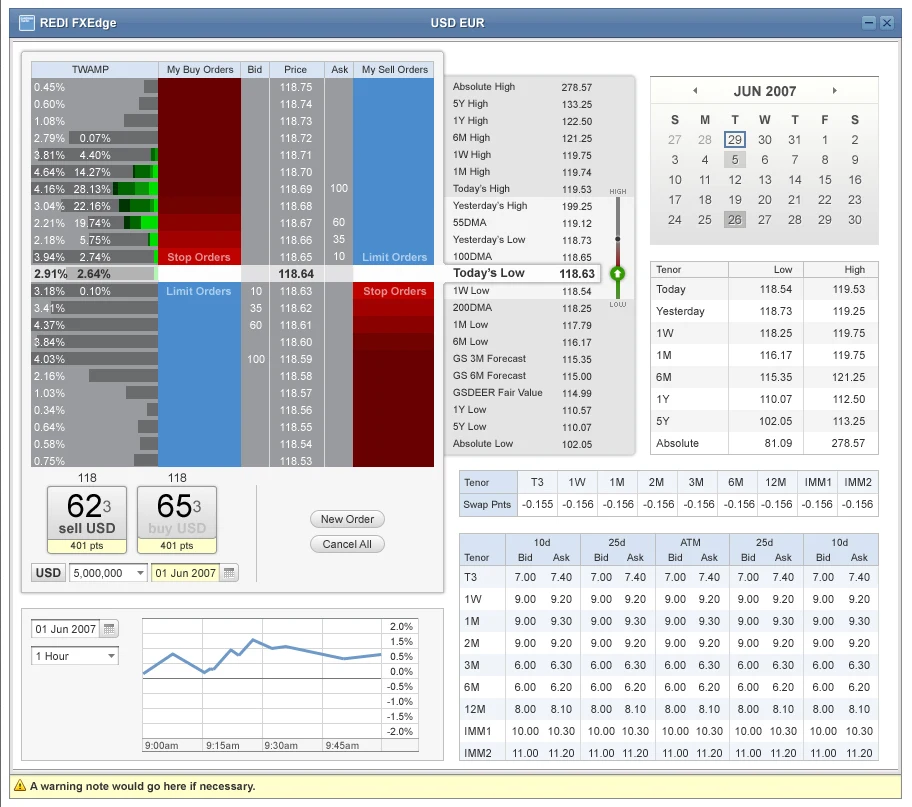
Task: Click the bid size 100 at 118.59
Action: click(255, 359)
